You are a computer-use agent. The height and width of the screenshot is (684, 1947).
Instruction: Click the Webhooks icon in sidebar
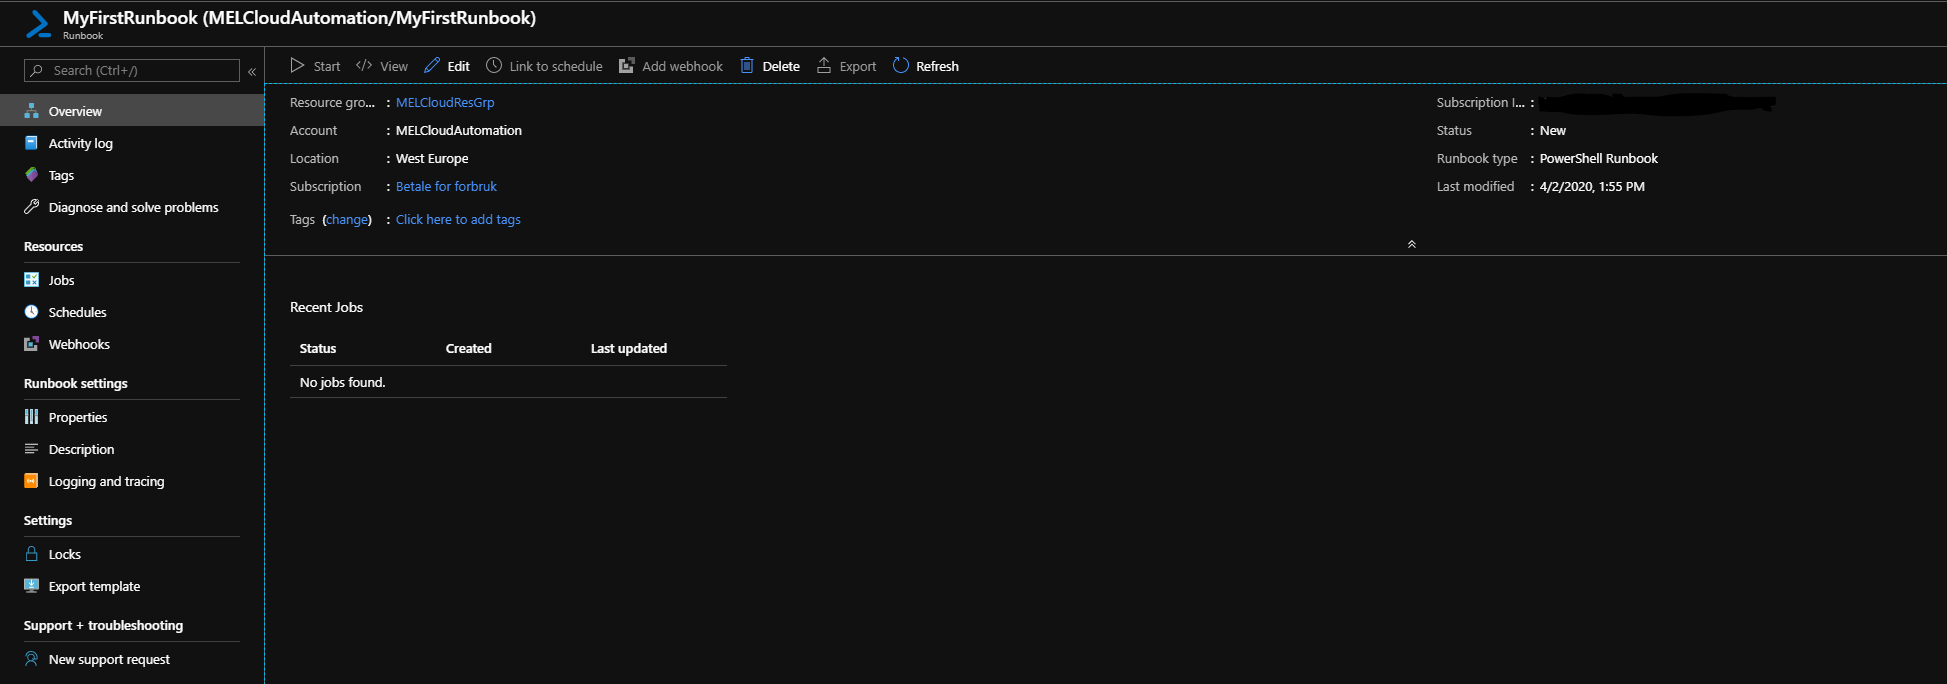tap(32, 344)
